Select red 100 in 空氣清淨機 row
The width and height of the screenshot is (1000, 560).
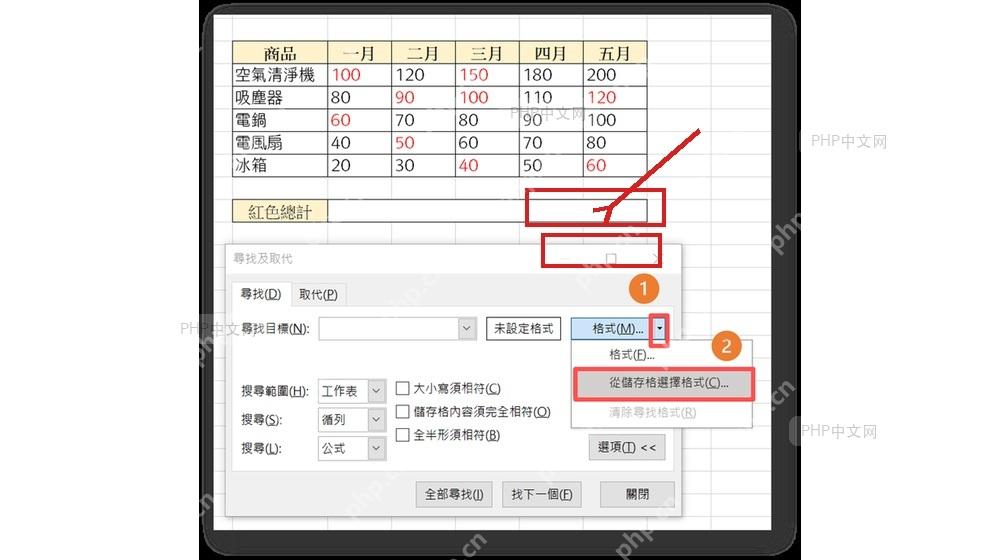[x=359, y=75]
